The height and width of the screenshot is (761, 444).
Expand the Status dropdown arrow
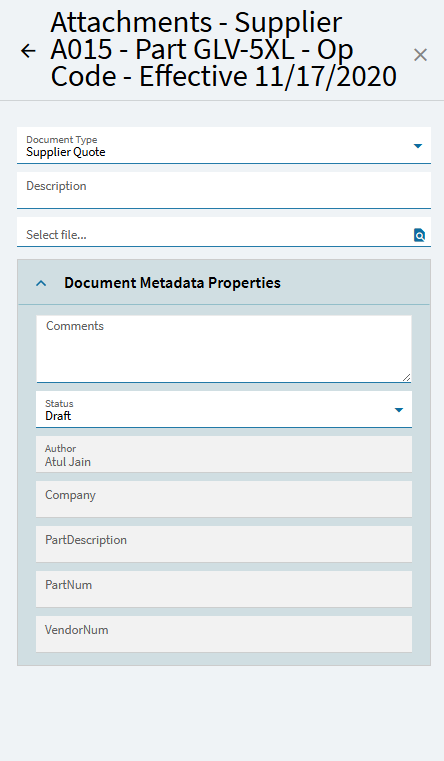[399, 410]
